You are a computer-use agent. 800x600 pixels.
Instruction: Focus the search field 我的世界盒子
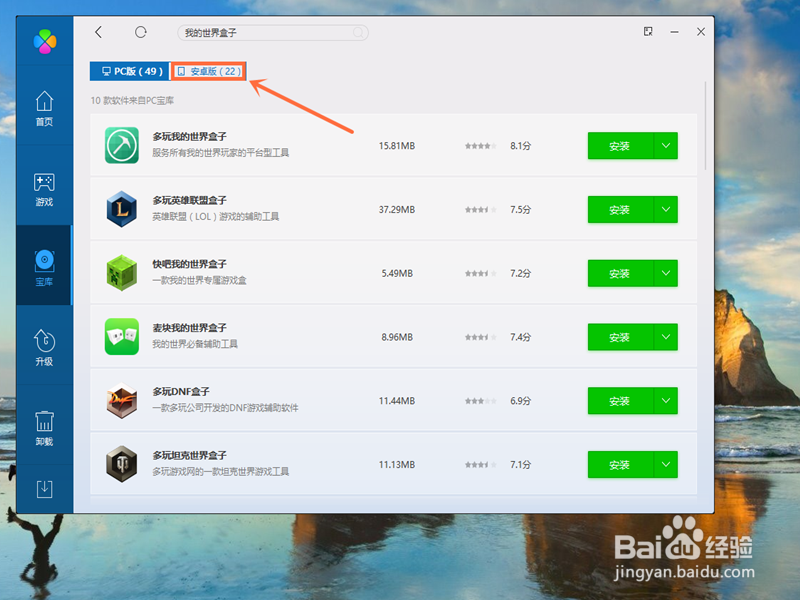click(x=272, y=33)
